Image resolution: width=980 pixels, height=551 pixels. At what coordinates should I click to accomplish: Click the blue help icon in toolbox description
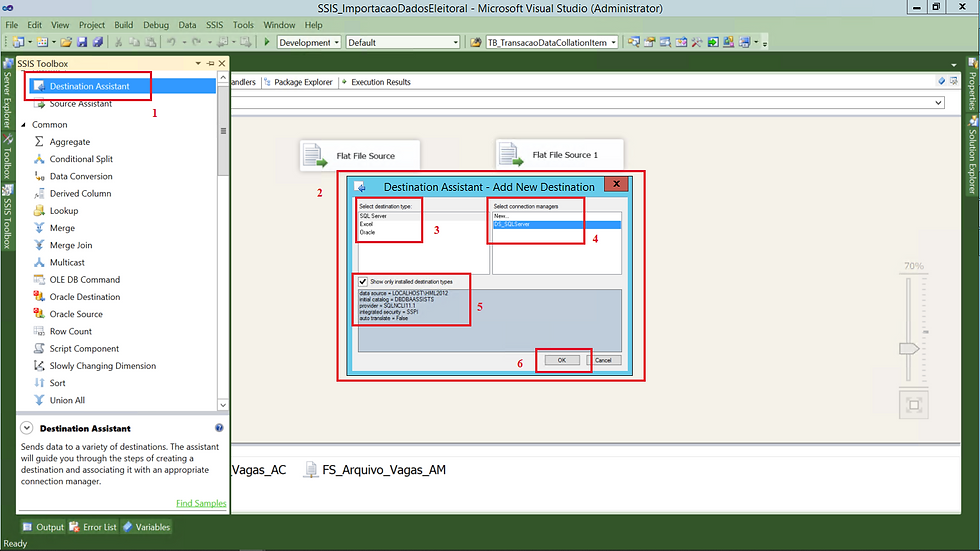coord(219,428)
